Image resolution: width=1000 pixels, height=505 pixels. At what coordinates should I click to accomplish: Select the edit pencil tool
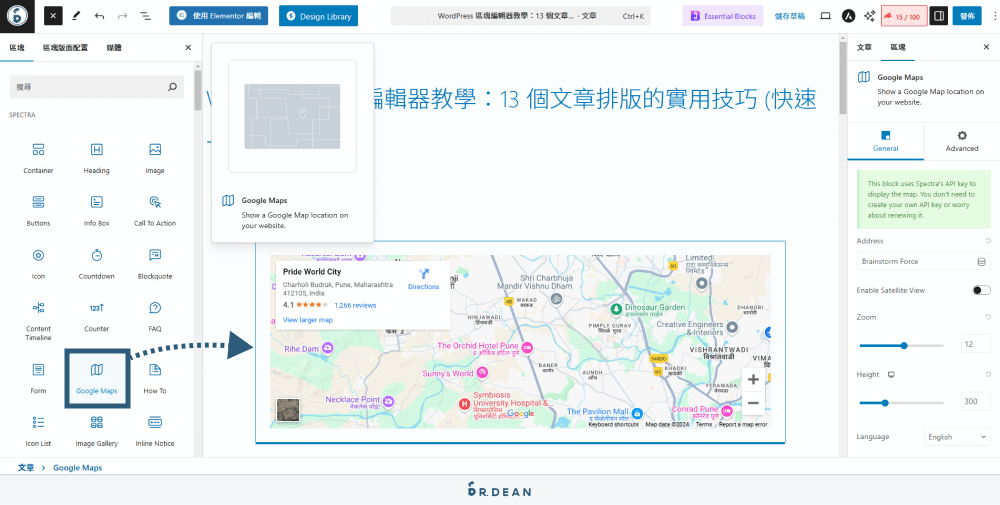(77, 16)
